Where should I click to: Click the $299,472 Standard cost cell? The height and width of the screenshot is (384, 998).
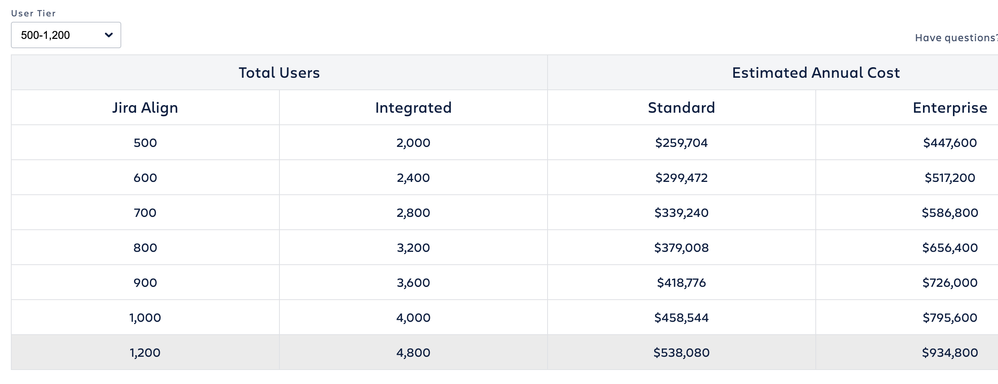click(x=681, y=178)
